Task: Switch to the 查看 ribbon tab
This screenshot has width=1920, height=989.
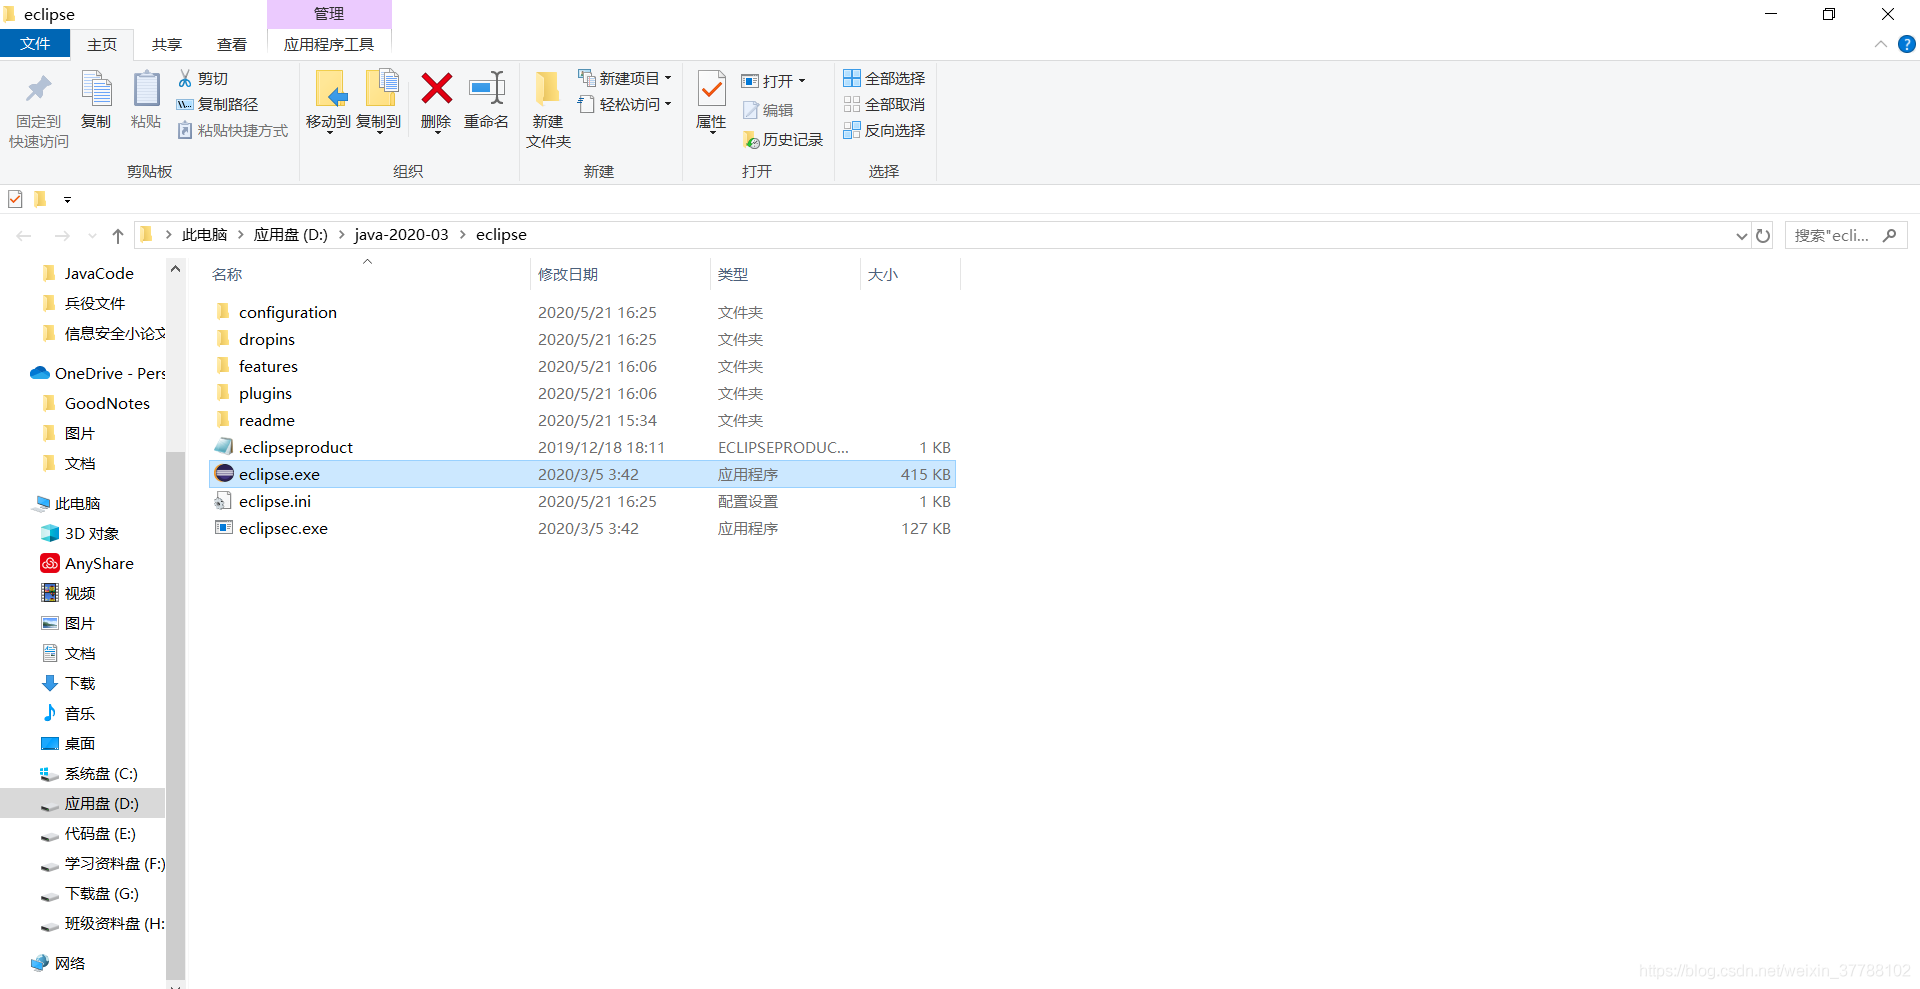Action: click(x=232, y=44)
